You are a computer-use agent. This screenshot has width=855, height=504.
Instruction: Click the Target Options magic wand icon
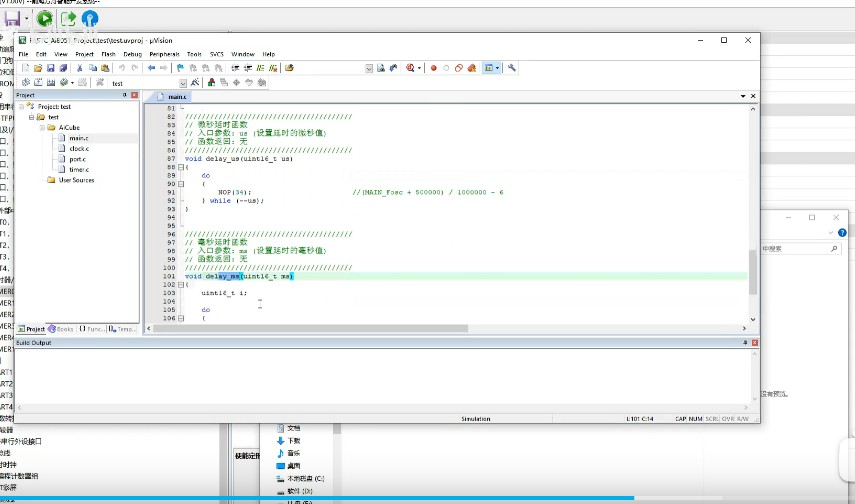click(196, 83)
